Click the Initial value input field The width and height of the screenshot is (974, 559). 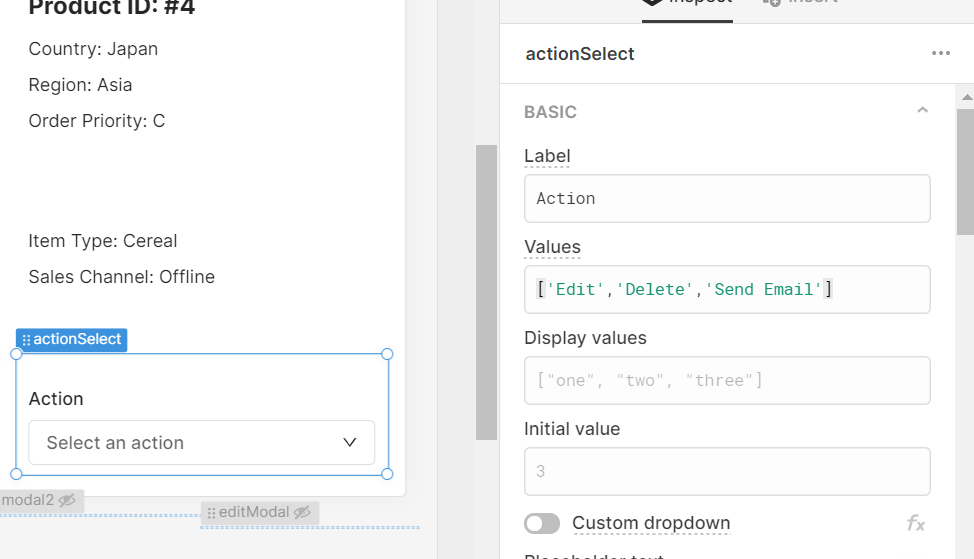tap(727, 471)
